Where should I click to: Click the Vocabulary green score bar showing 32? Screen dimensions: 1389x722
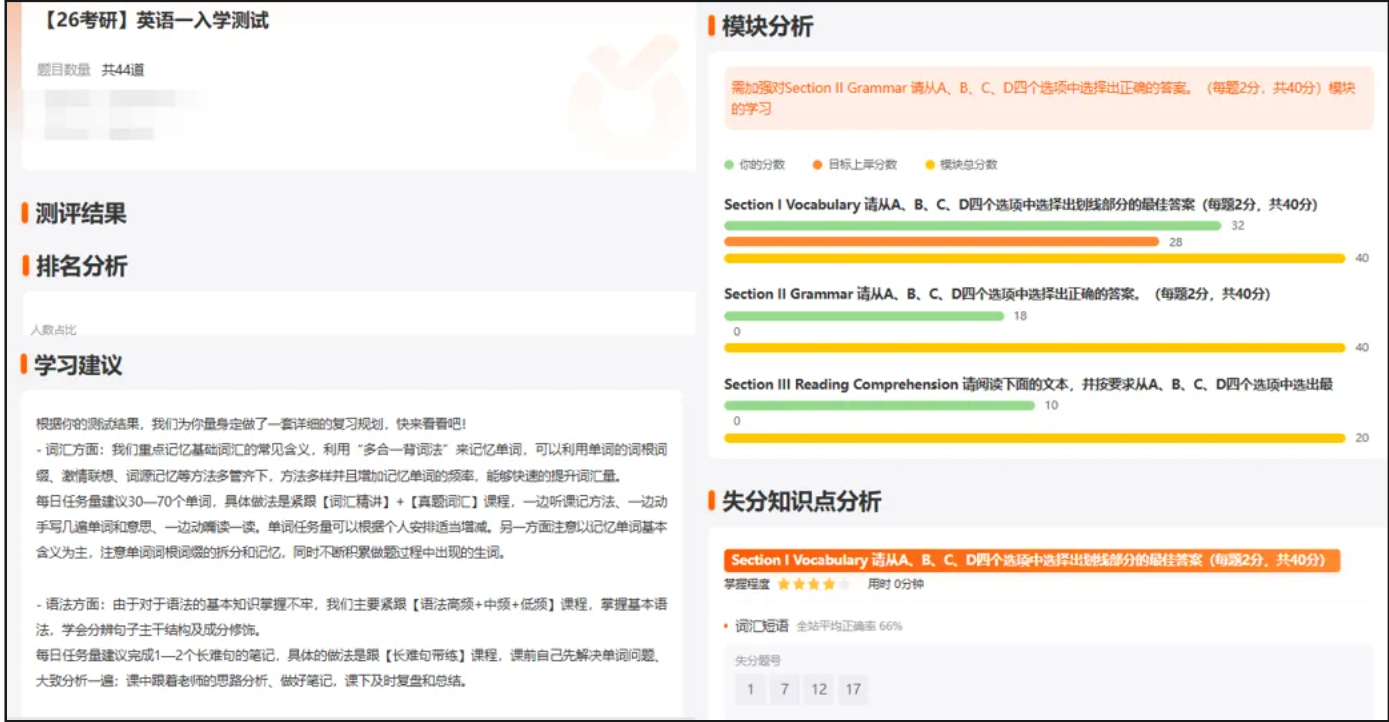(972, 226)
